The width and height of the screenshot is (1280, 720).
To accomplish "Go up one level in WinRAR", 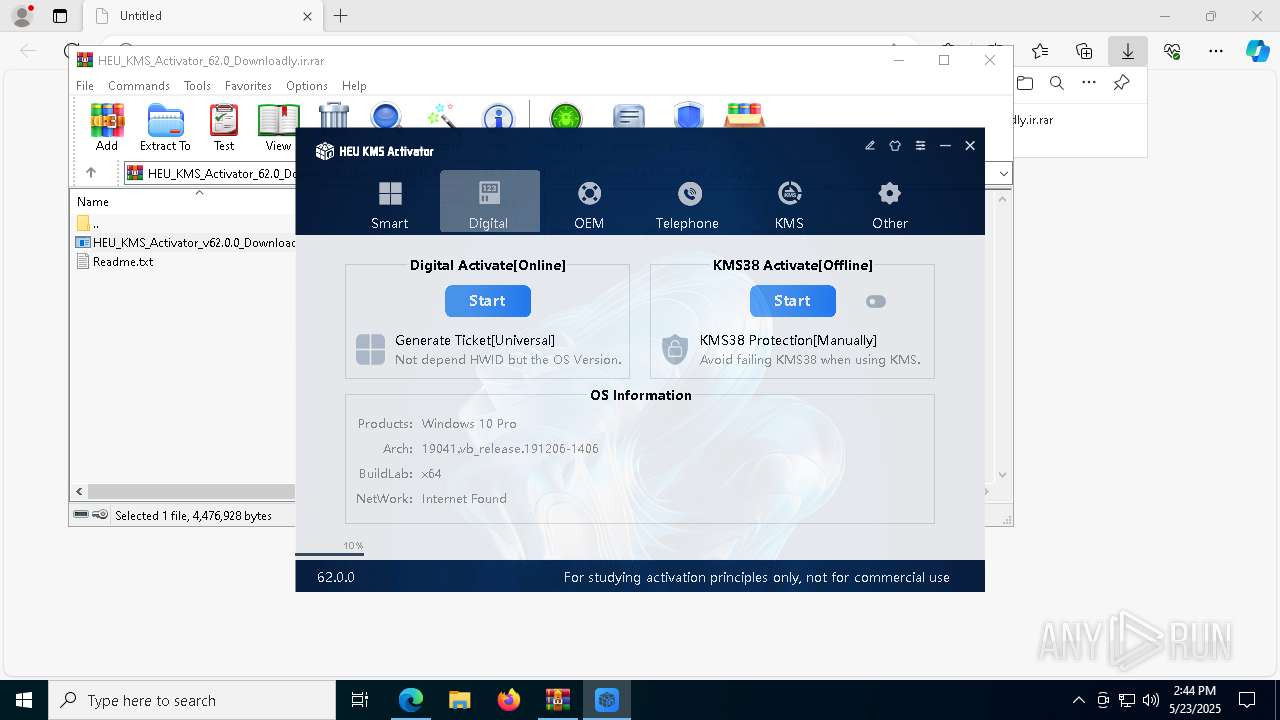I will tap(91, 173).
